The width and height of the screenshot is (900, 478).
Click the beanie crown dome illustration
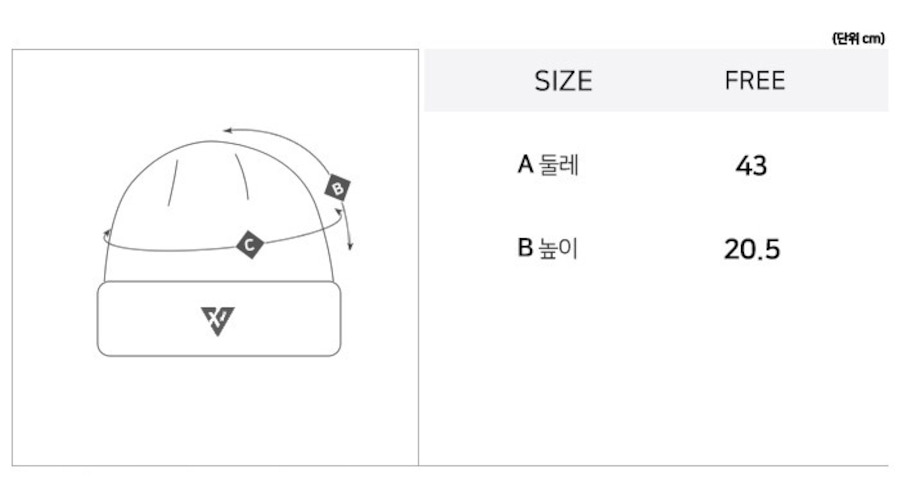[x=219, y=211]
